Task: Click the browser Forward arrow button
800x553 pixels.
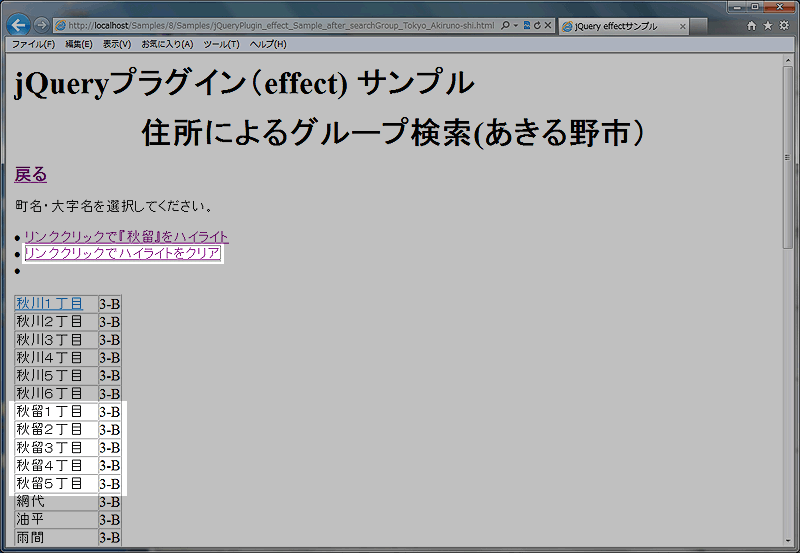Action: (41, 25)
